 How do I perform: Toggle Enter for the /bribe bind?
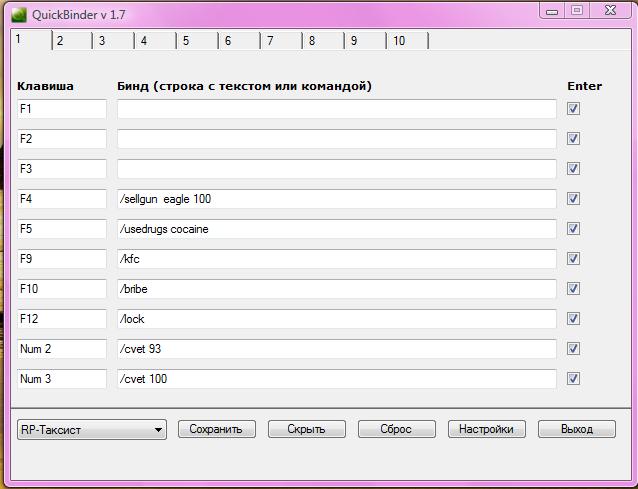click(573, 289)
